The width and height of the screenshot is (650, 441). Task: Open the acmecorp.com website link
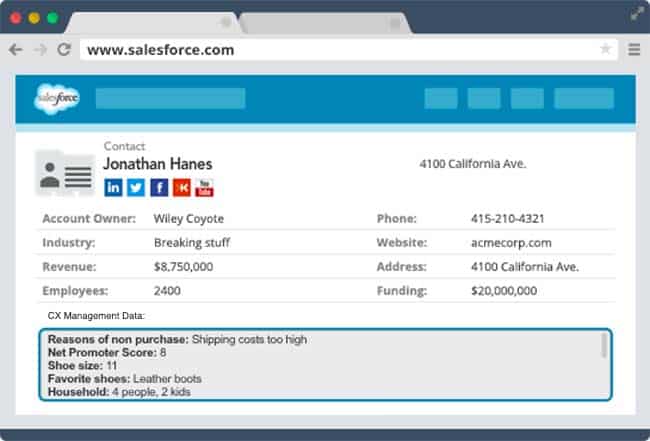pos(511,243)
